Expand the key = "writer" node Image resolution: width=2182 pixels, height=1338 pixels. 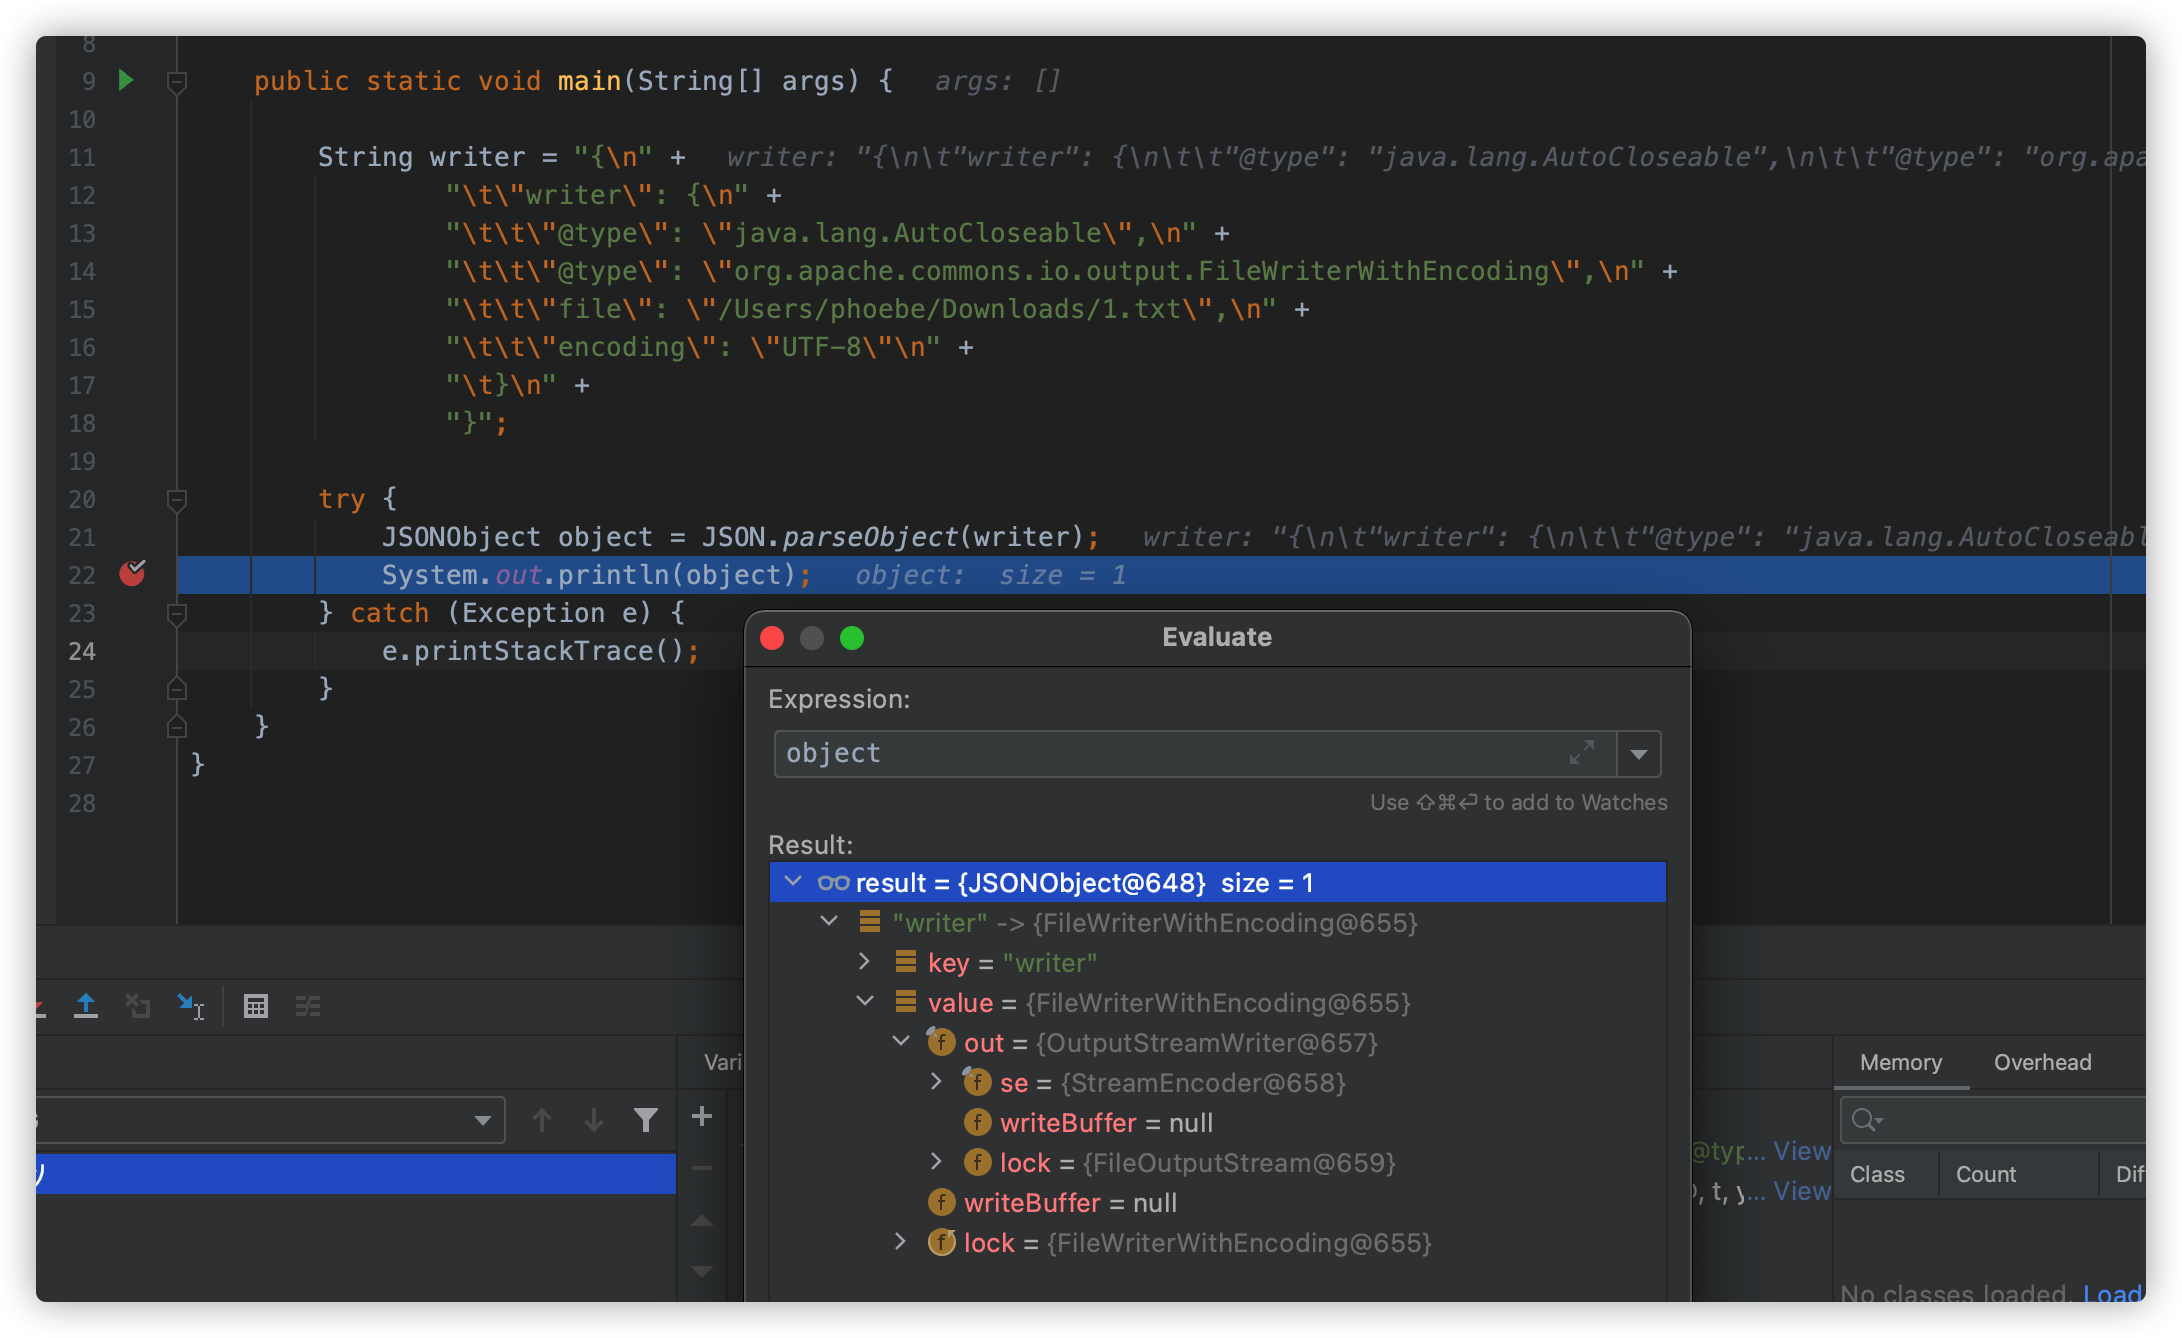tap(865, 962)
